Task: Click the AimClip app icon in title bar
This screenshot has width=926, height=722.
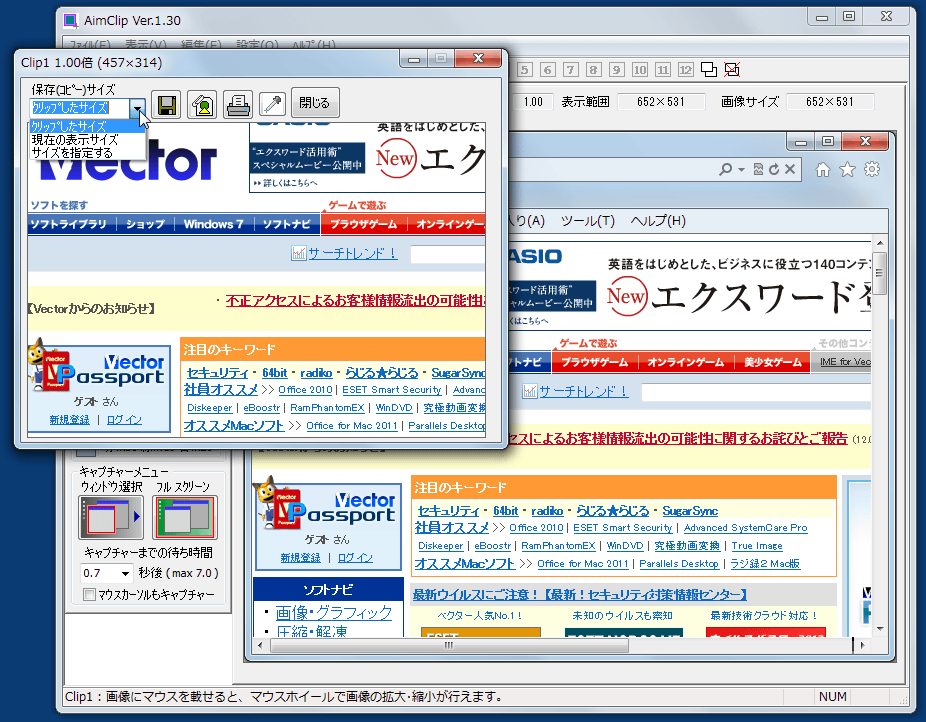Action: point(71,21)
